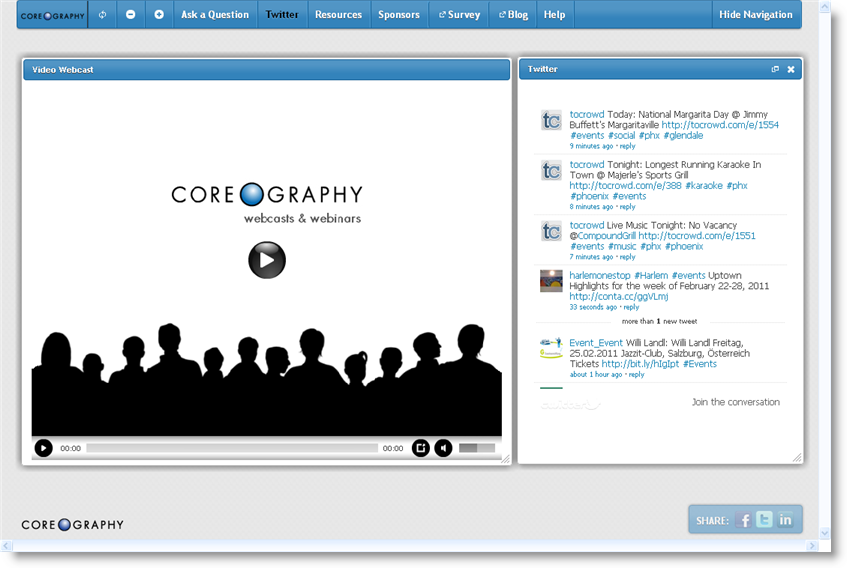
Task: Open the Help navigation item
Action: pyautogui.click(x=554, y=15)
